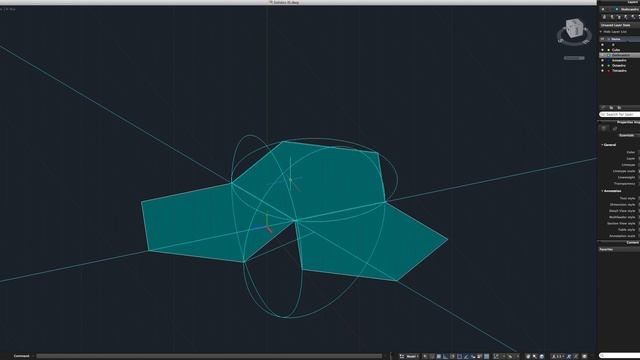
Task: Toggle visibility of the Cubo layer
Action: pos(602,50)
